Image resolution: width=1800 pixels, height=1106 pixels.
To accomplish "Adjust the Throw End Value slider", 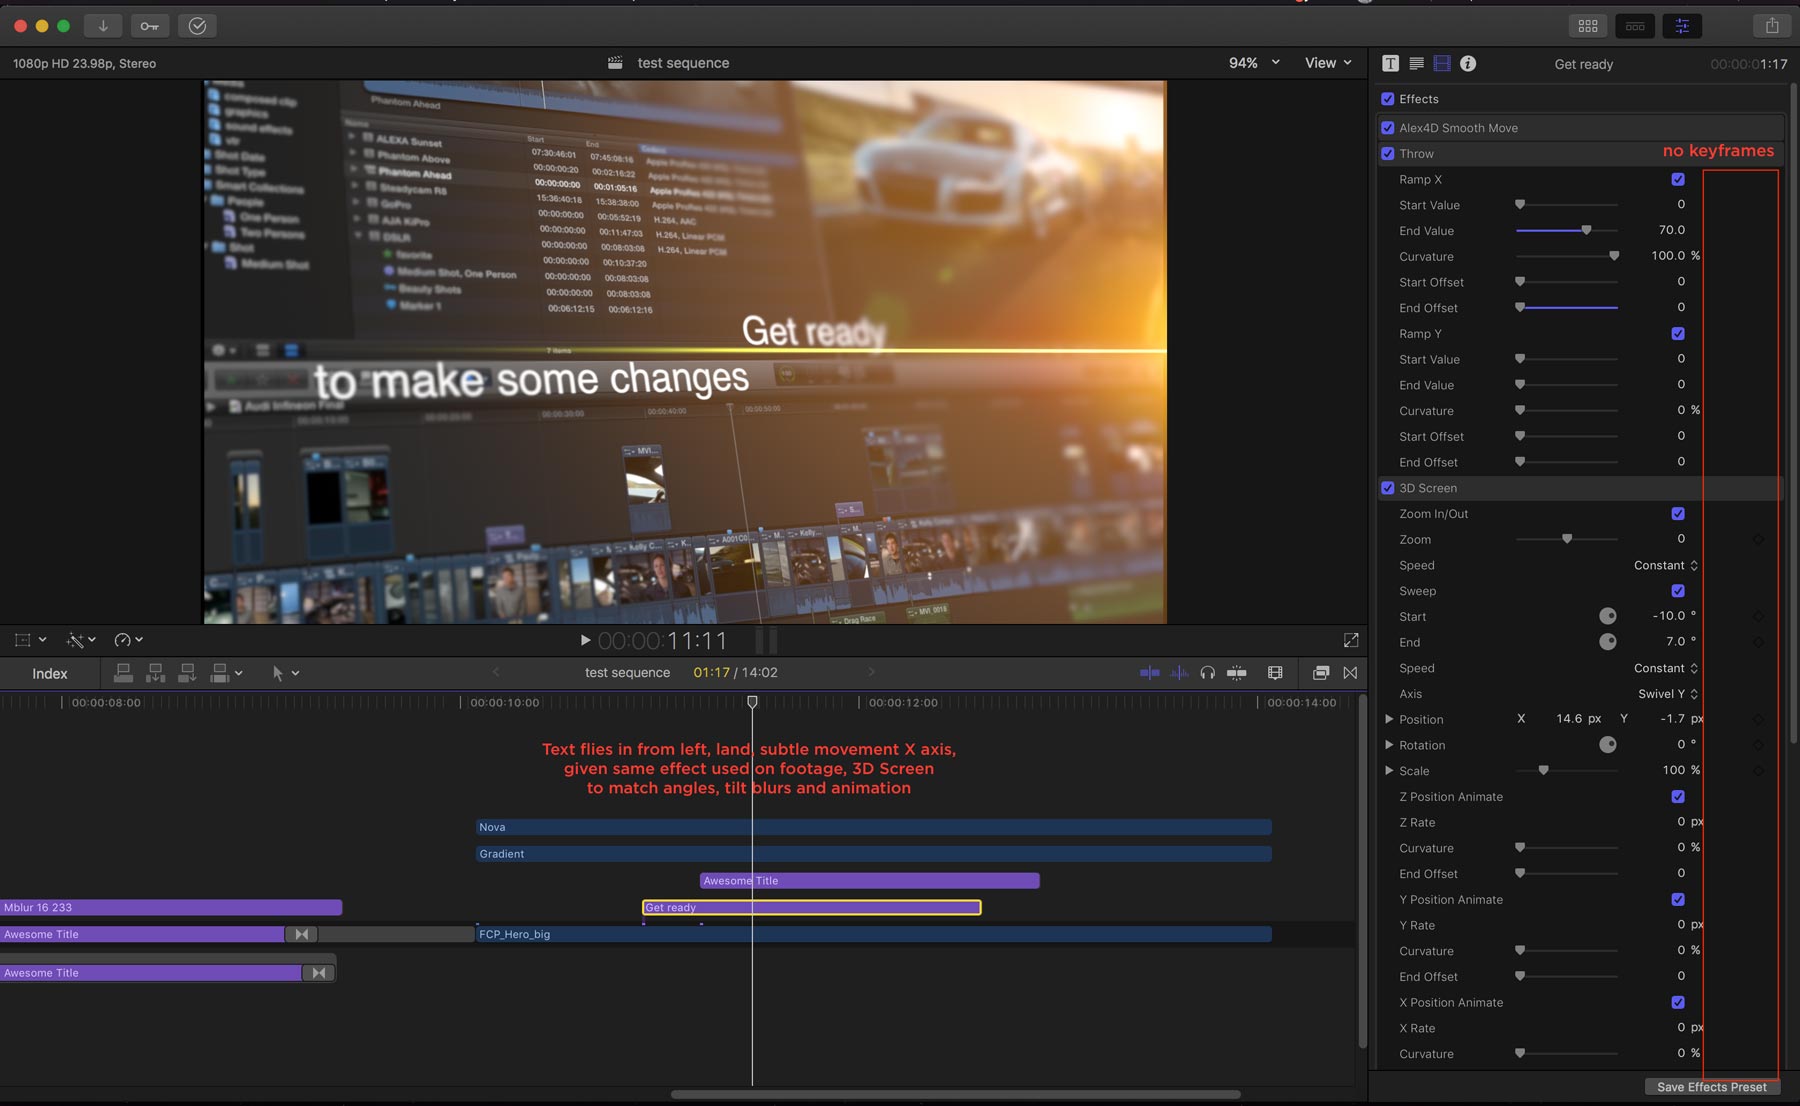I will (1567, 231).
